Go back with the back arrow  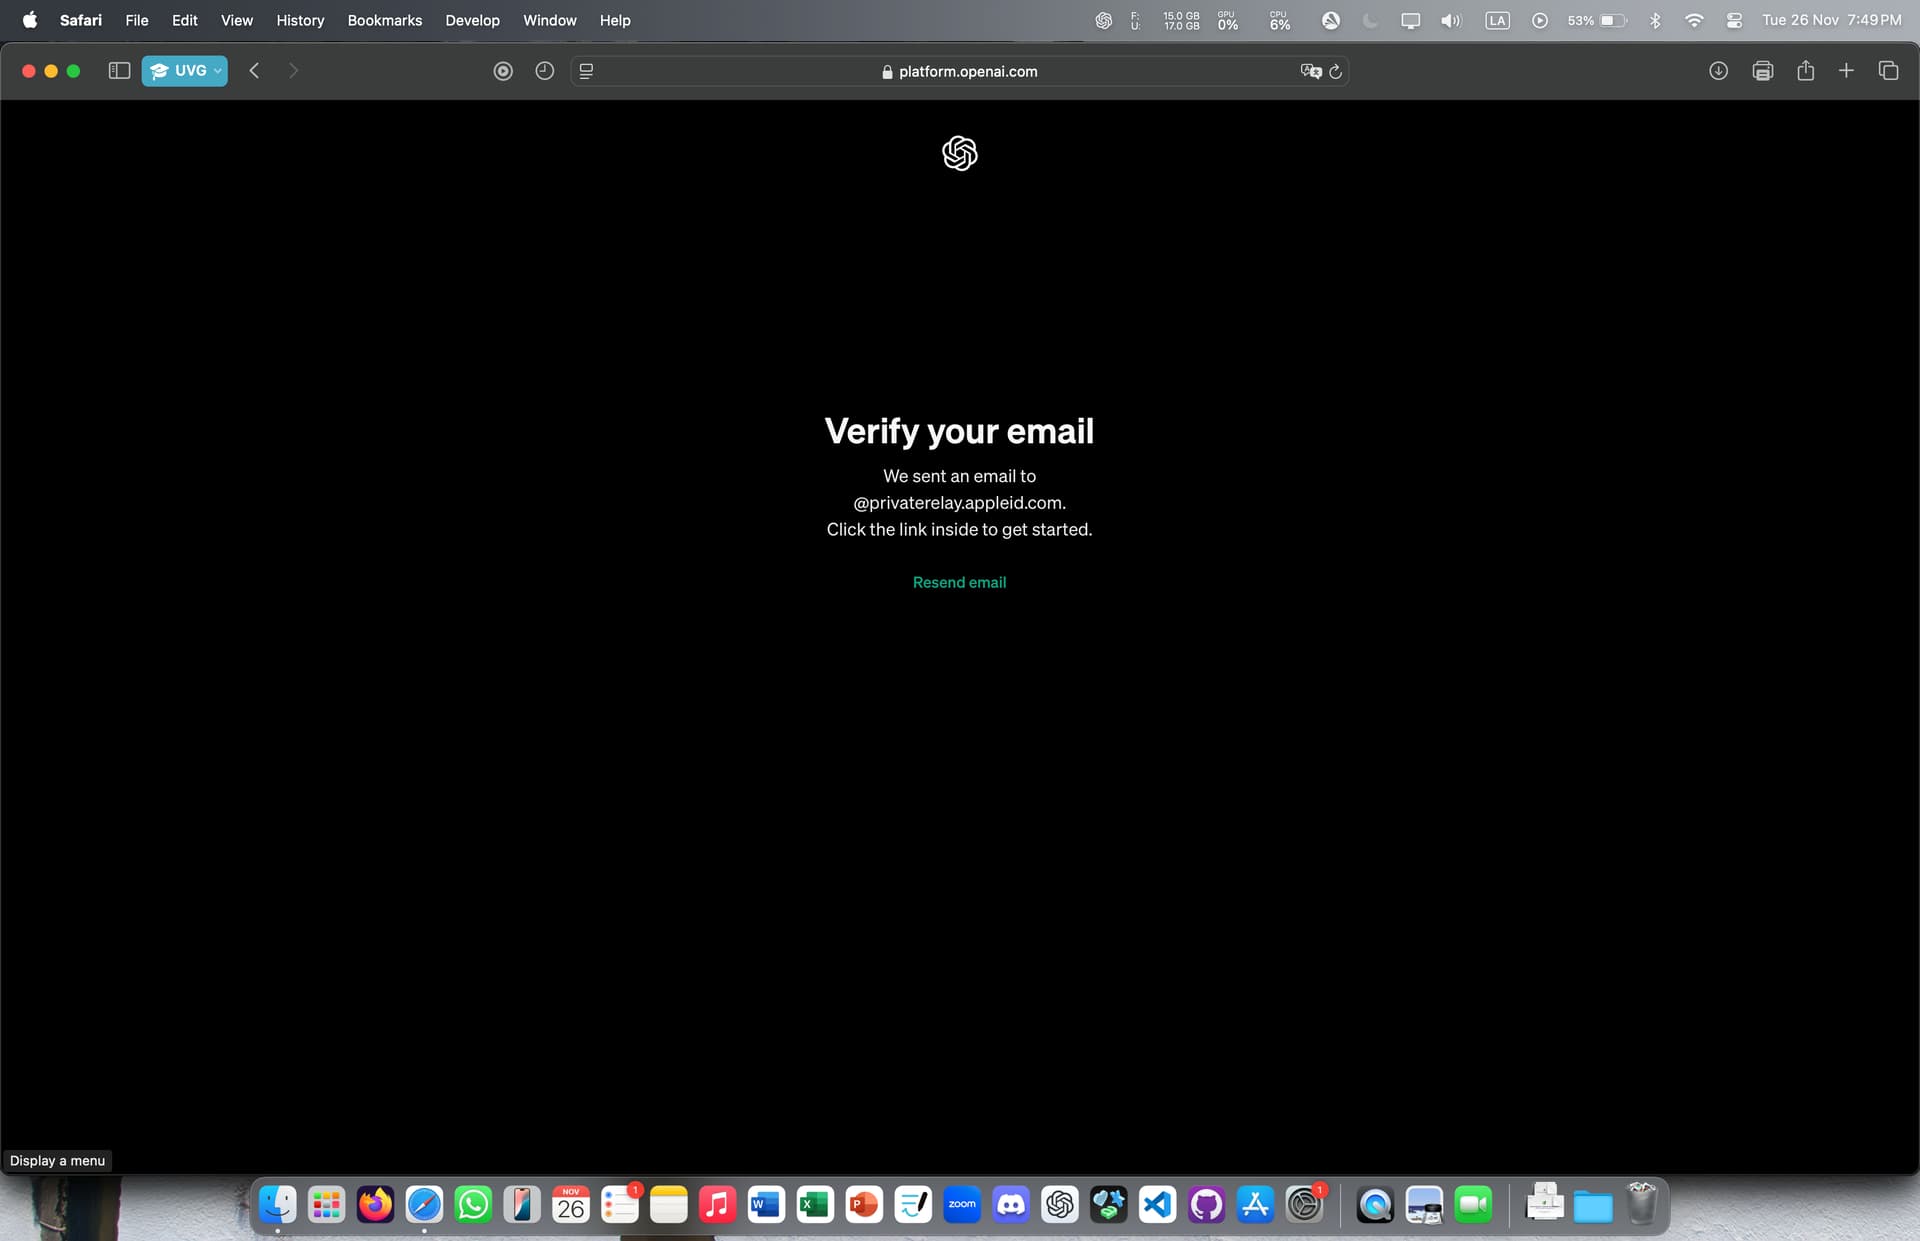[x=254, y=70]
